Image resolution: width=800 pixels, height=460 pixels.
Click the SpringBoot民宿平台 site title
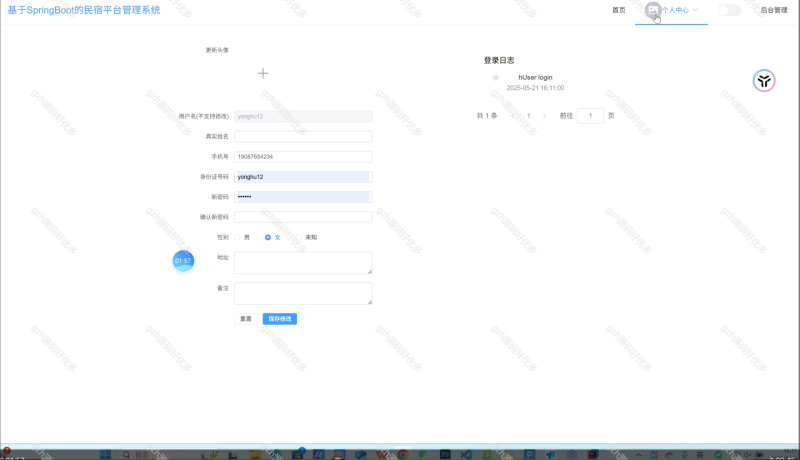coord(84,10)
